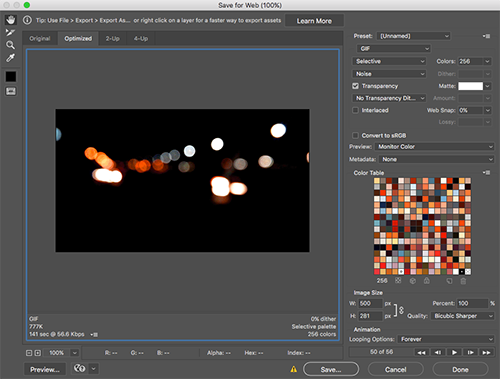Open the Metadata None dropdown
Screen dimensions: 500x379
tap(436, 159)
